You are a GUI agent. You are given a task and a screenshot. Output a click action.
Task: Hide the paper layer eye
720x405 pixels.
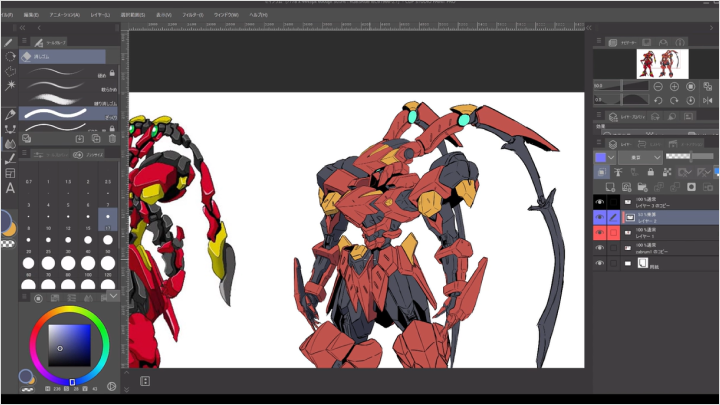pos(600,263)
